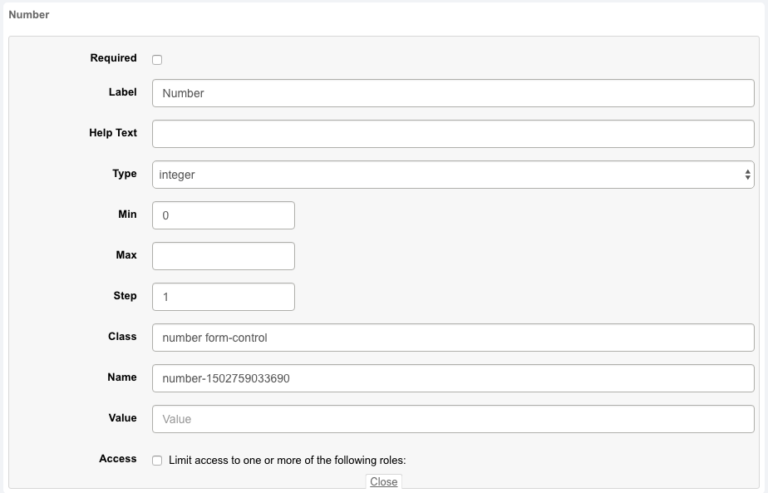Click the bold "Help Text" label
Screen dimensions: 768x493
click(x=113, y=132)
